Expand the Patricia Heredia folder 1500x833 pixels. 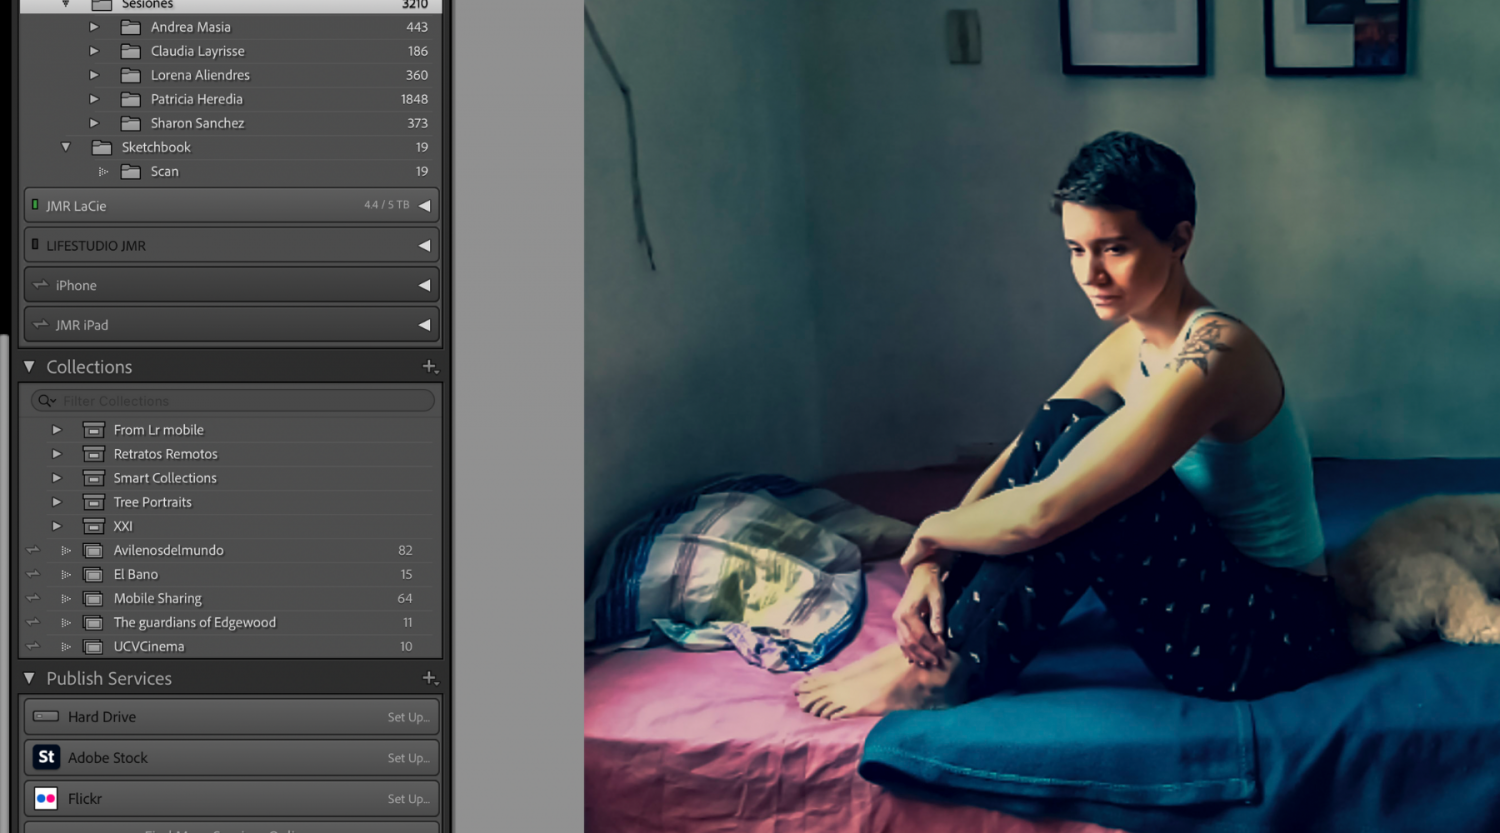coord(94,99)
